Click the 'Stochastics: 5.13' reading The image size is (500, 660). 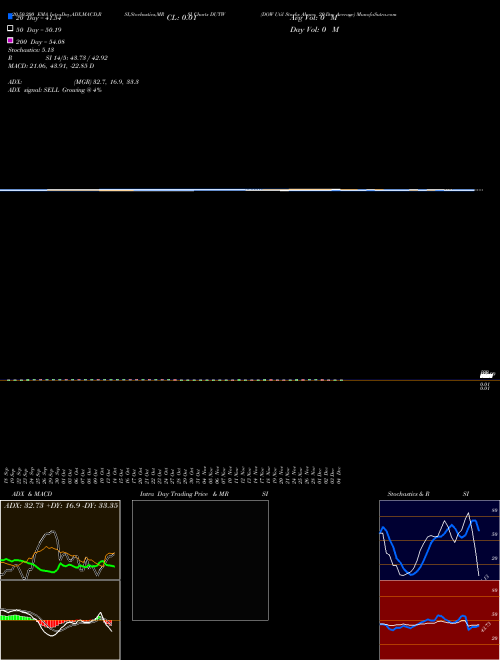[x=31, y=50]
